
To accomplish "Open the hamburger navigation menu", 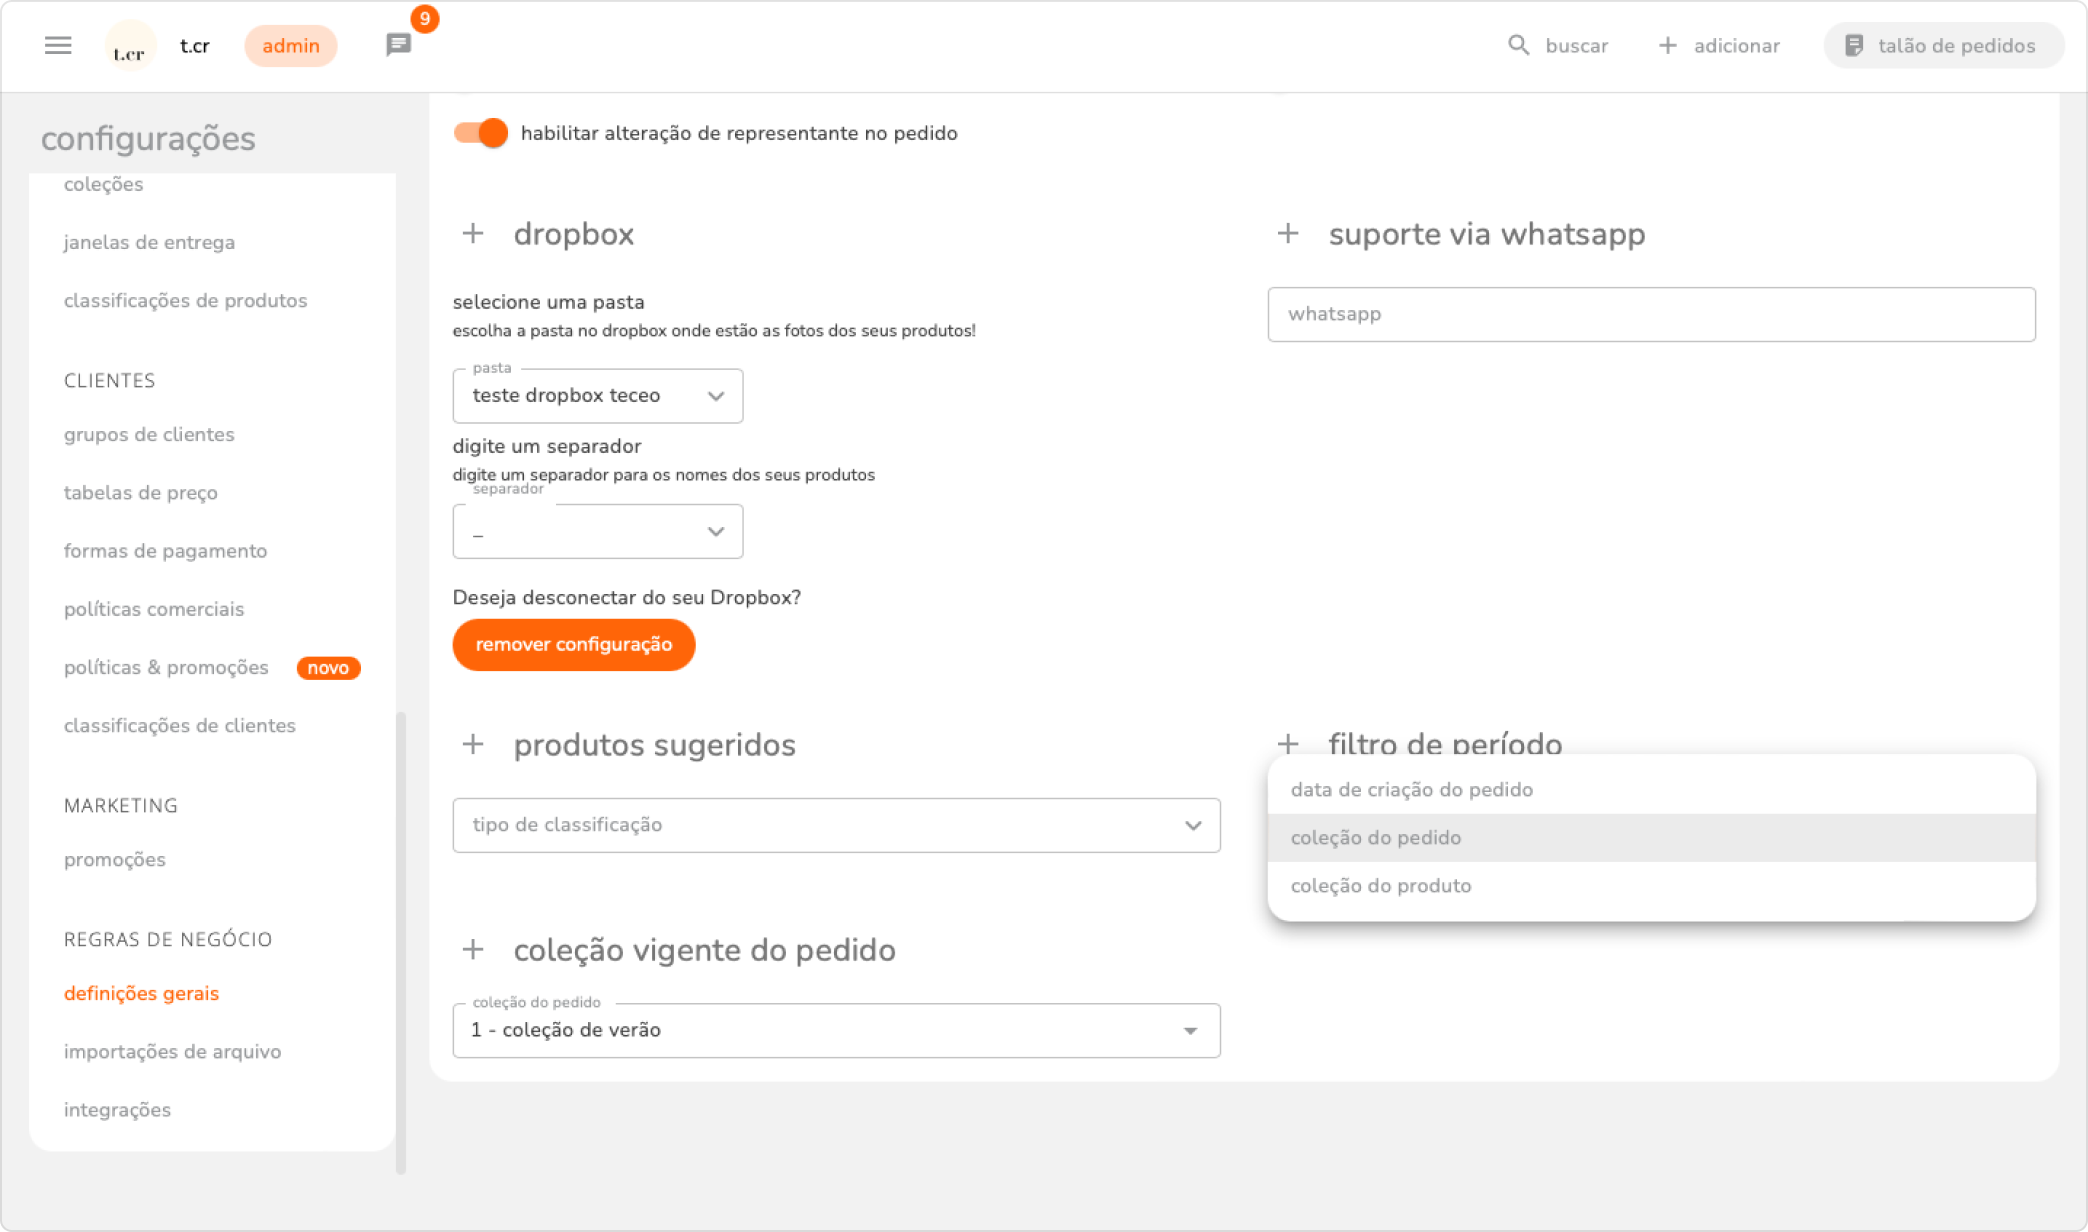I will point(58,46).
